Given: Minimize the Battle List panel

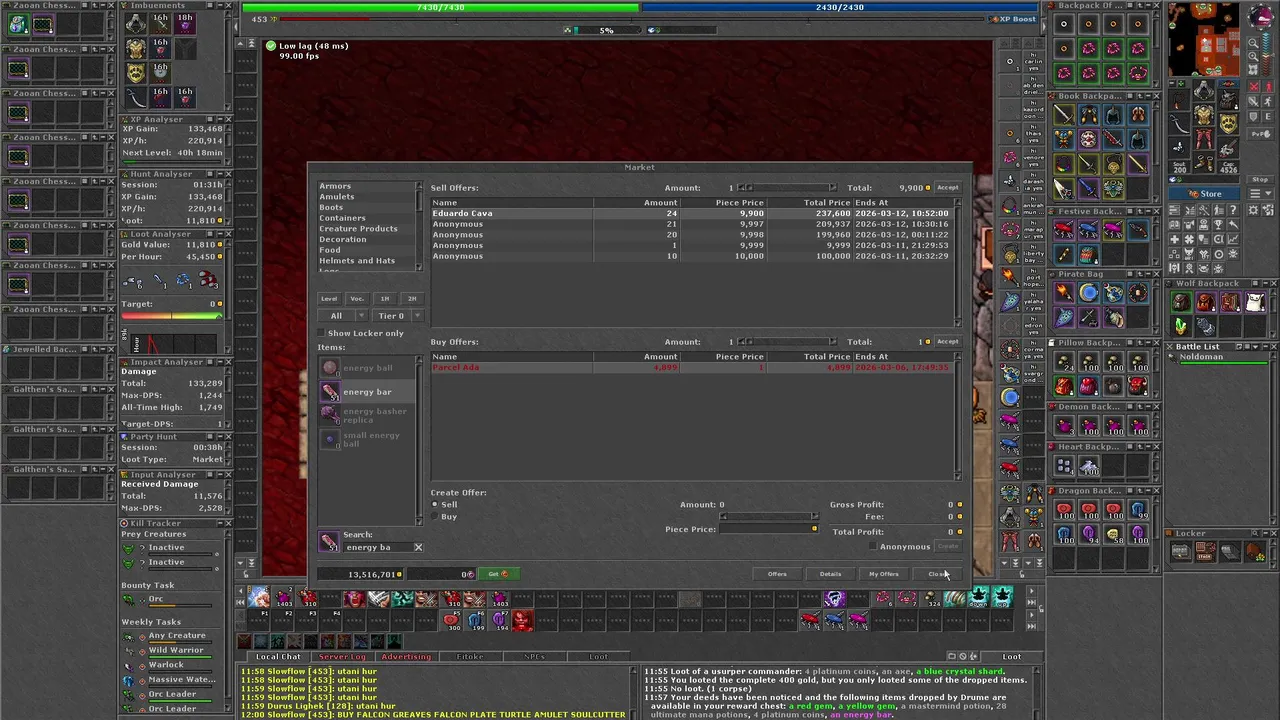Looking at the screenshot, I should tap(1266, 346).
